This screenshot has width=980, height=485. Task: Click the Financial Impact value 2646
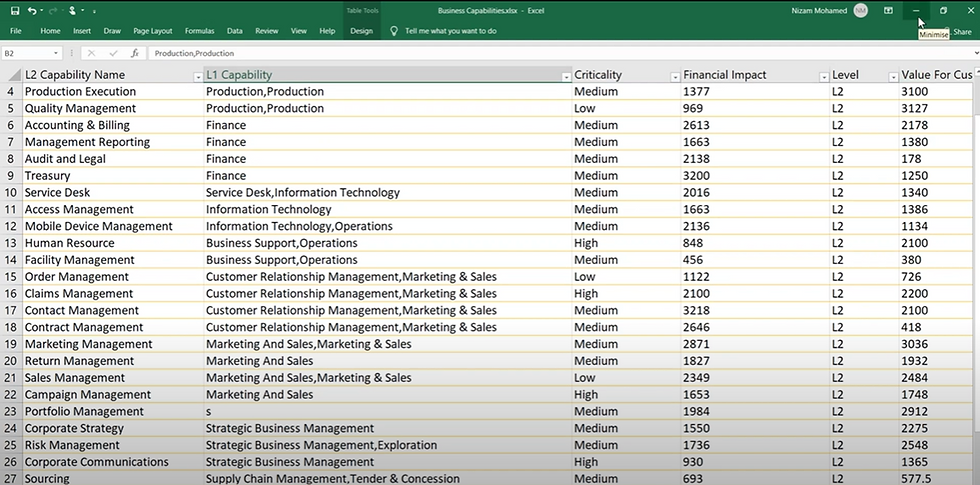point(755,328)
